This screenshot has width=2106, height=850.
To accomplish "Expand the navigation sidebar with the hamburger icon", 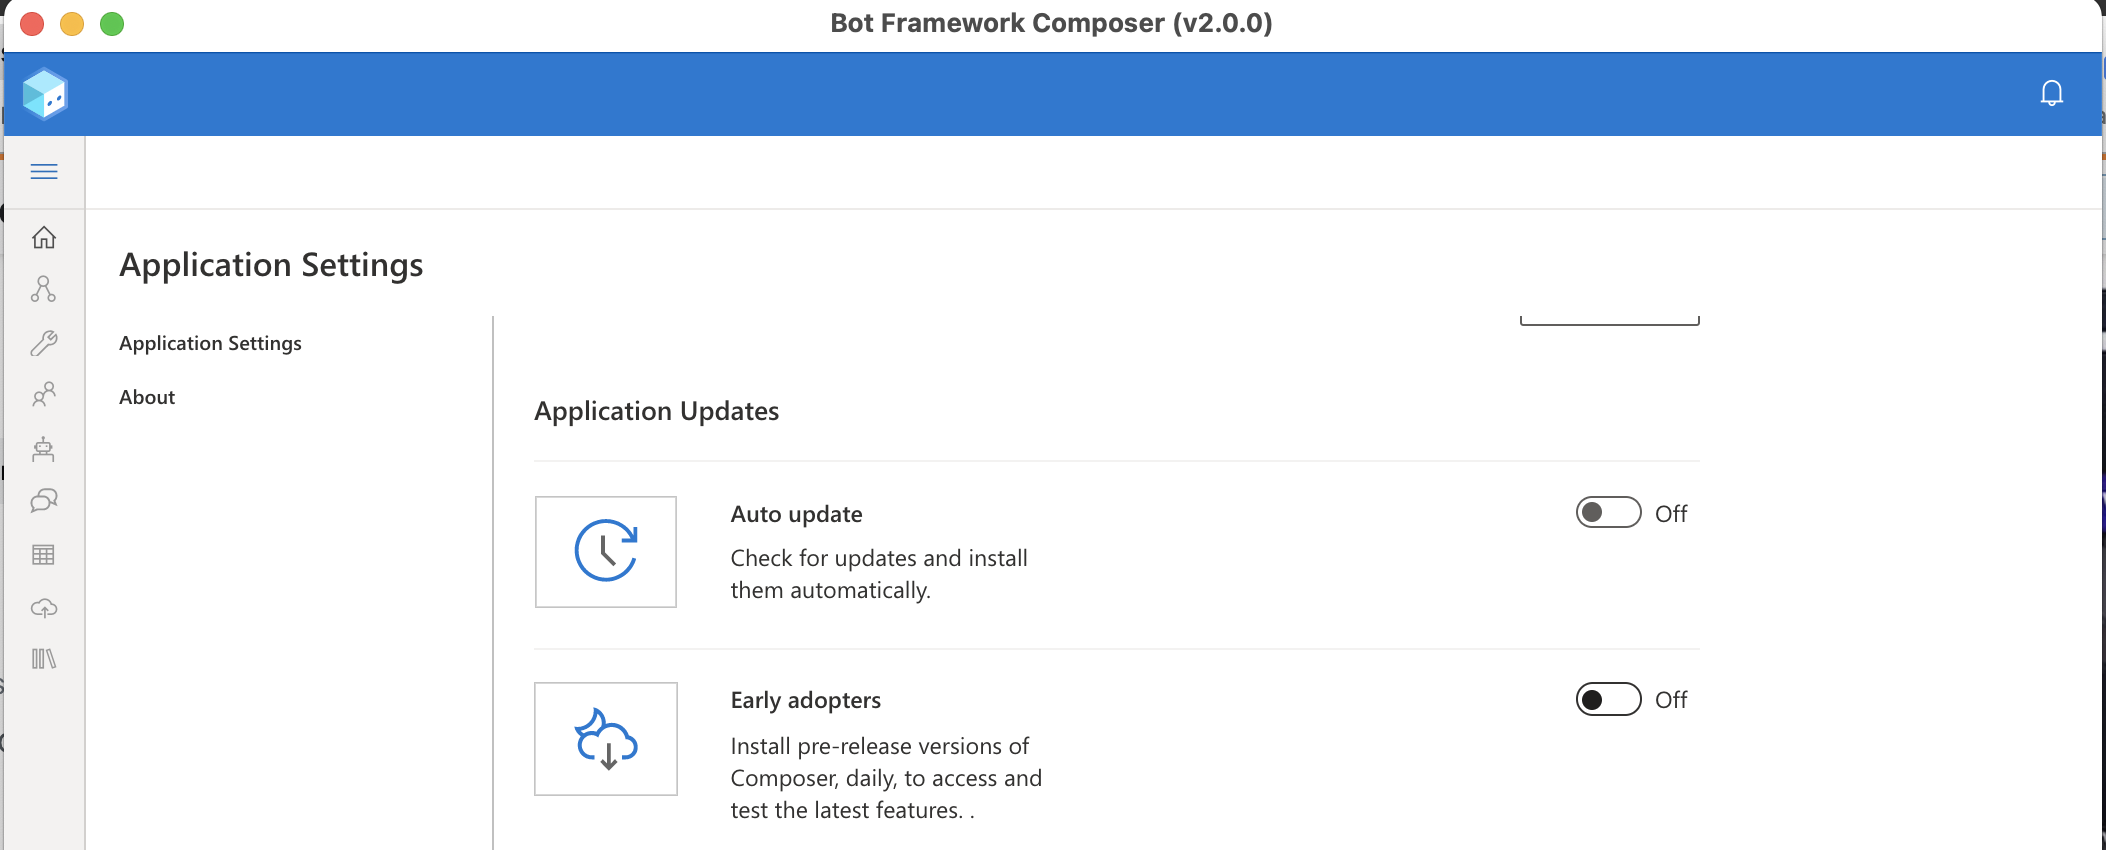I will click(44, 171).
